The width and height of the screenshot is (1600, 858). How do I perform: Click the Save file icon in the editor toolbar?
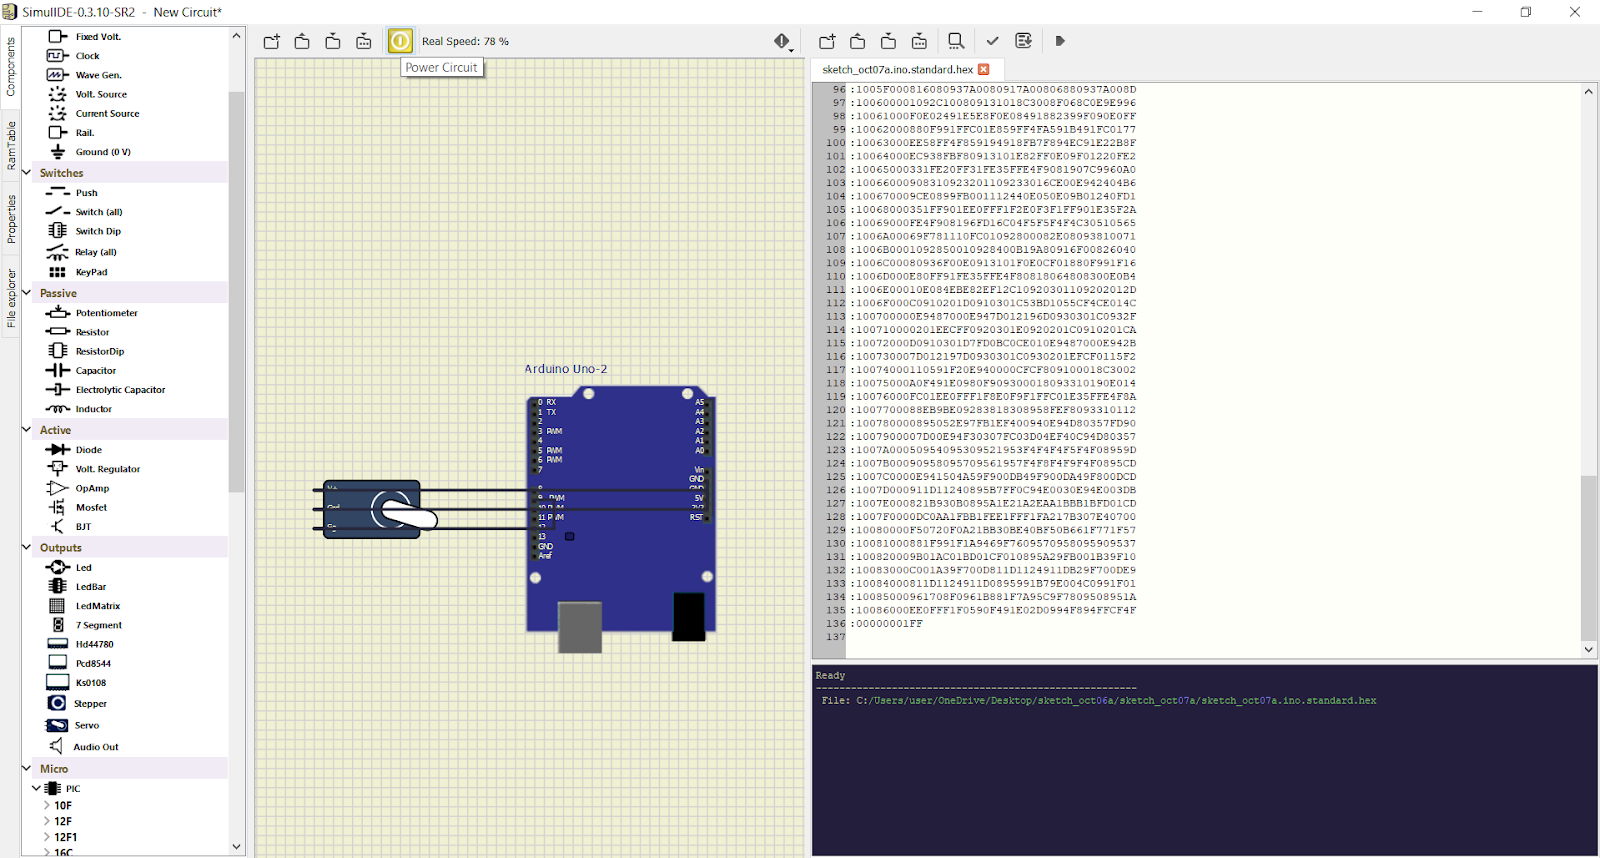coord(888,41)
